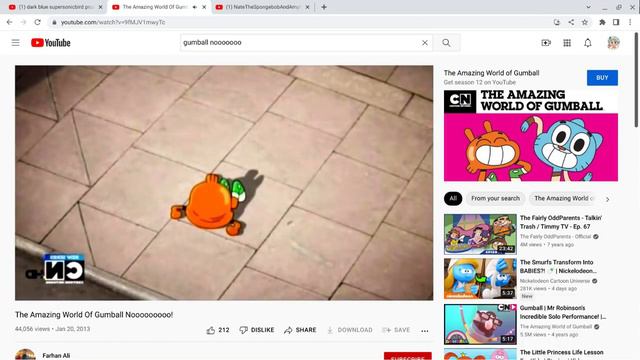Open the YouTube apps grid icon
This screenshot has width=640, height=360.
567,42
